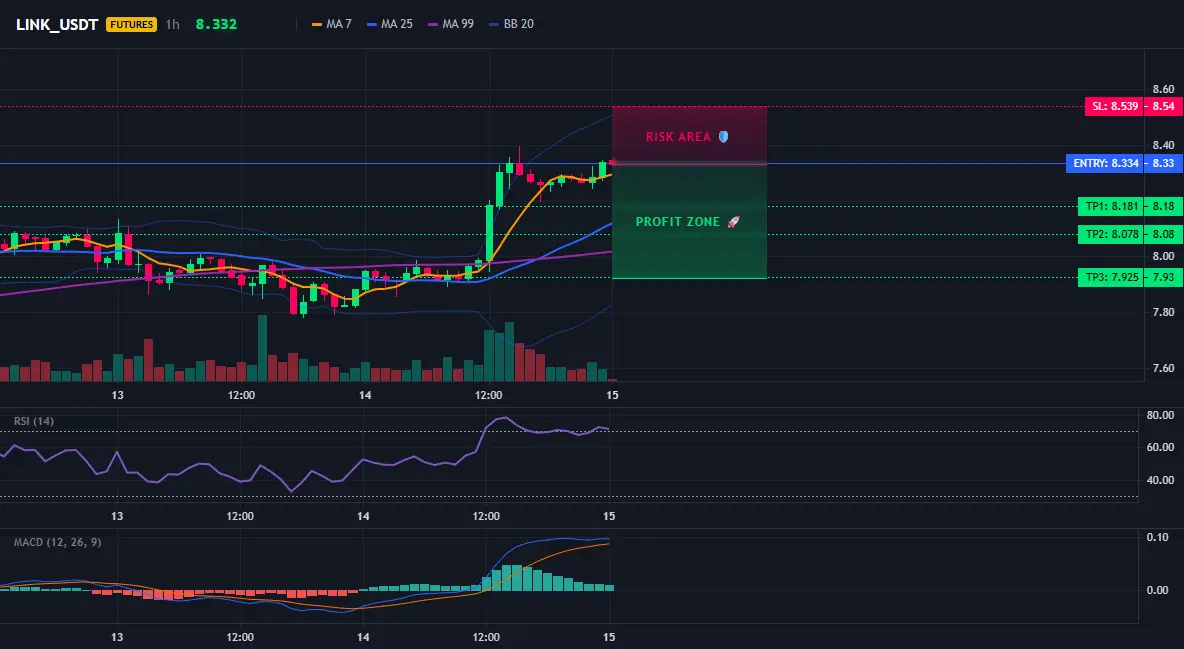Click the RISK AREA text
This screenshot has width=1184, height=649.
pos(678,137)
